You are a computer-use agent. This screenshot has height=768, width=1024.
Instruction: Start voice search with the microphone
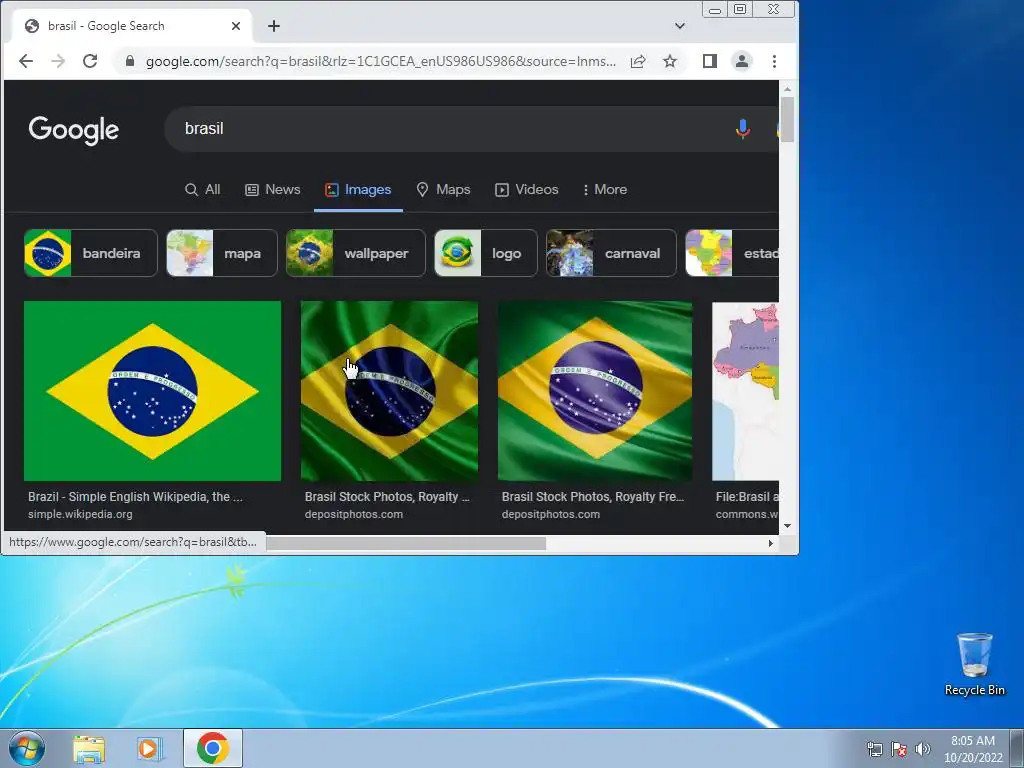[743, 129]
